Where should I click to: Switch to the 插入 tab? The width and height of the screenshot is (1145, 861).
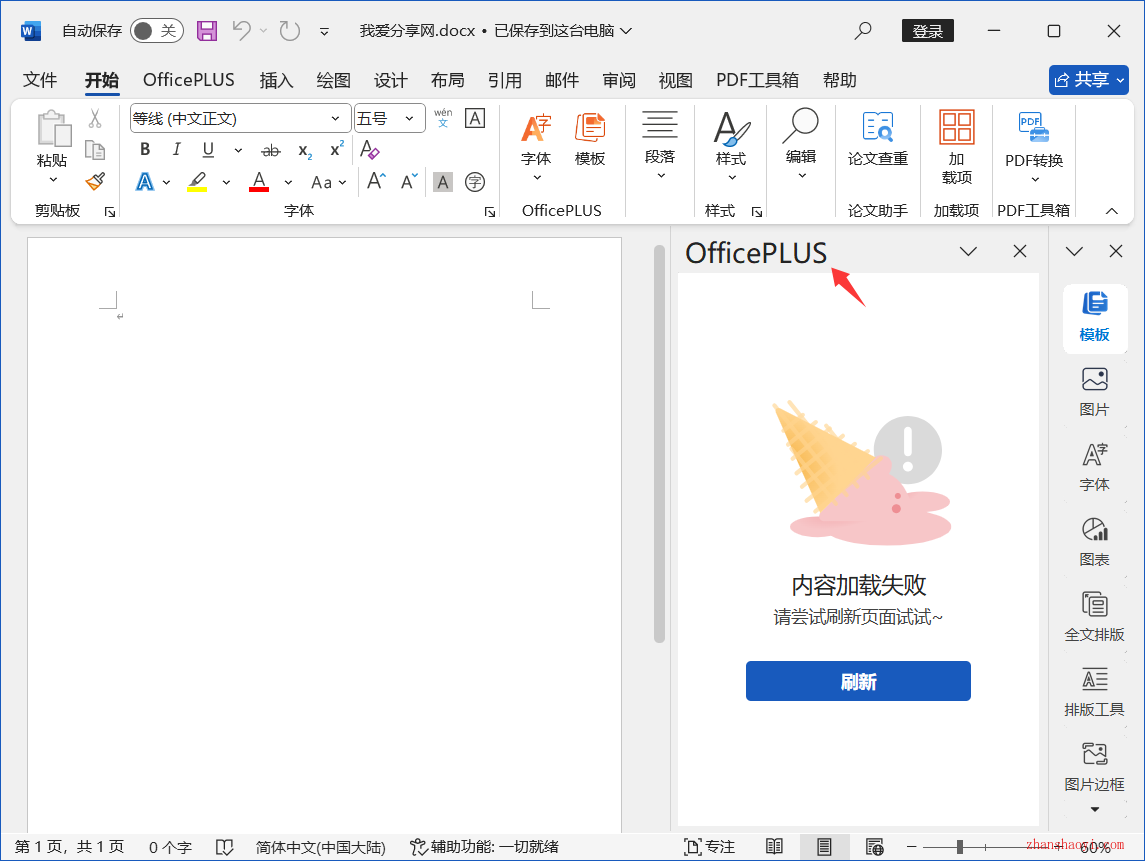click(276, 80)
